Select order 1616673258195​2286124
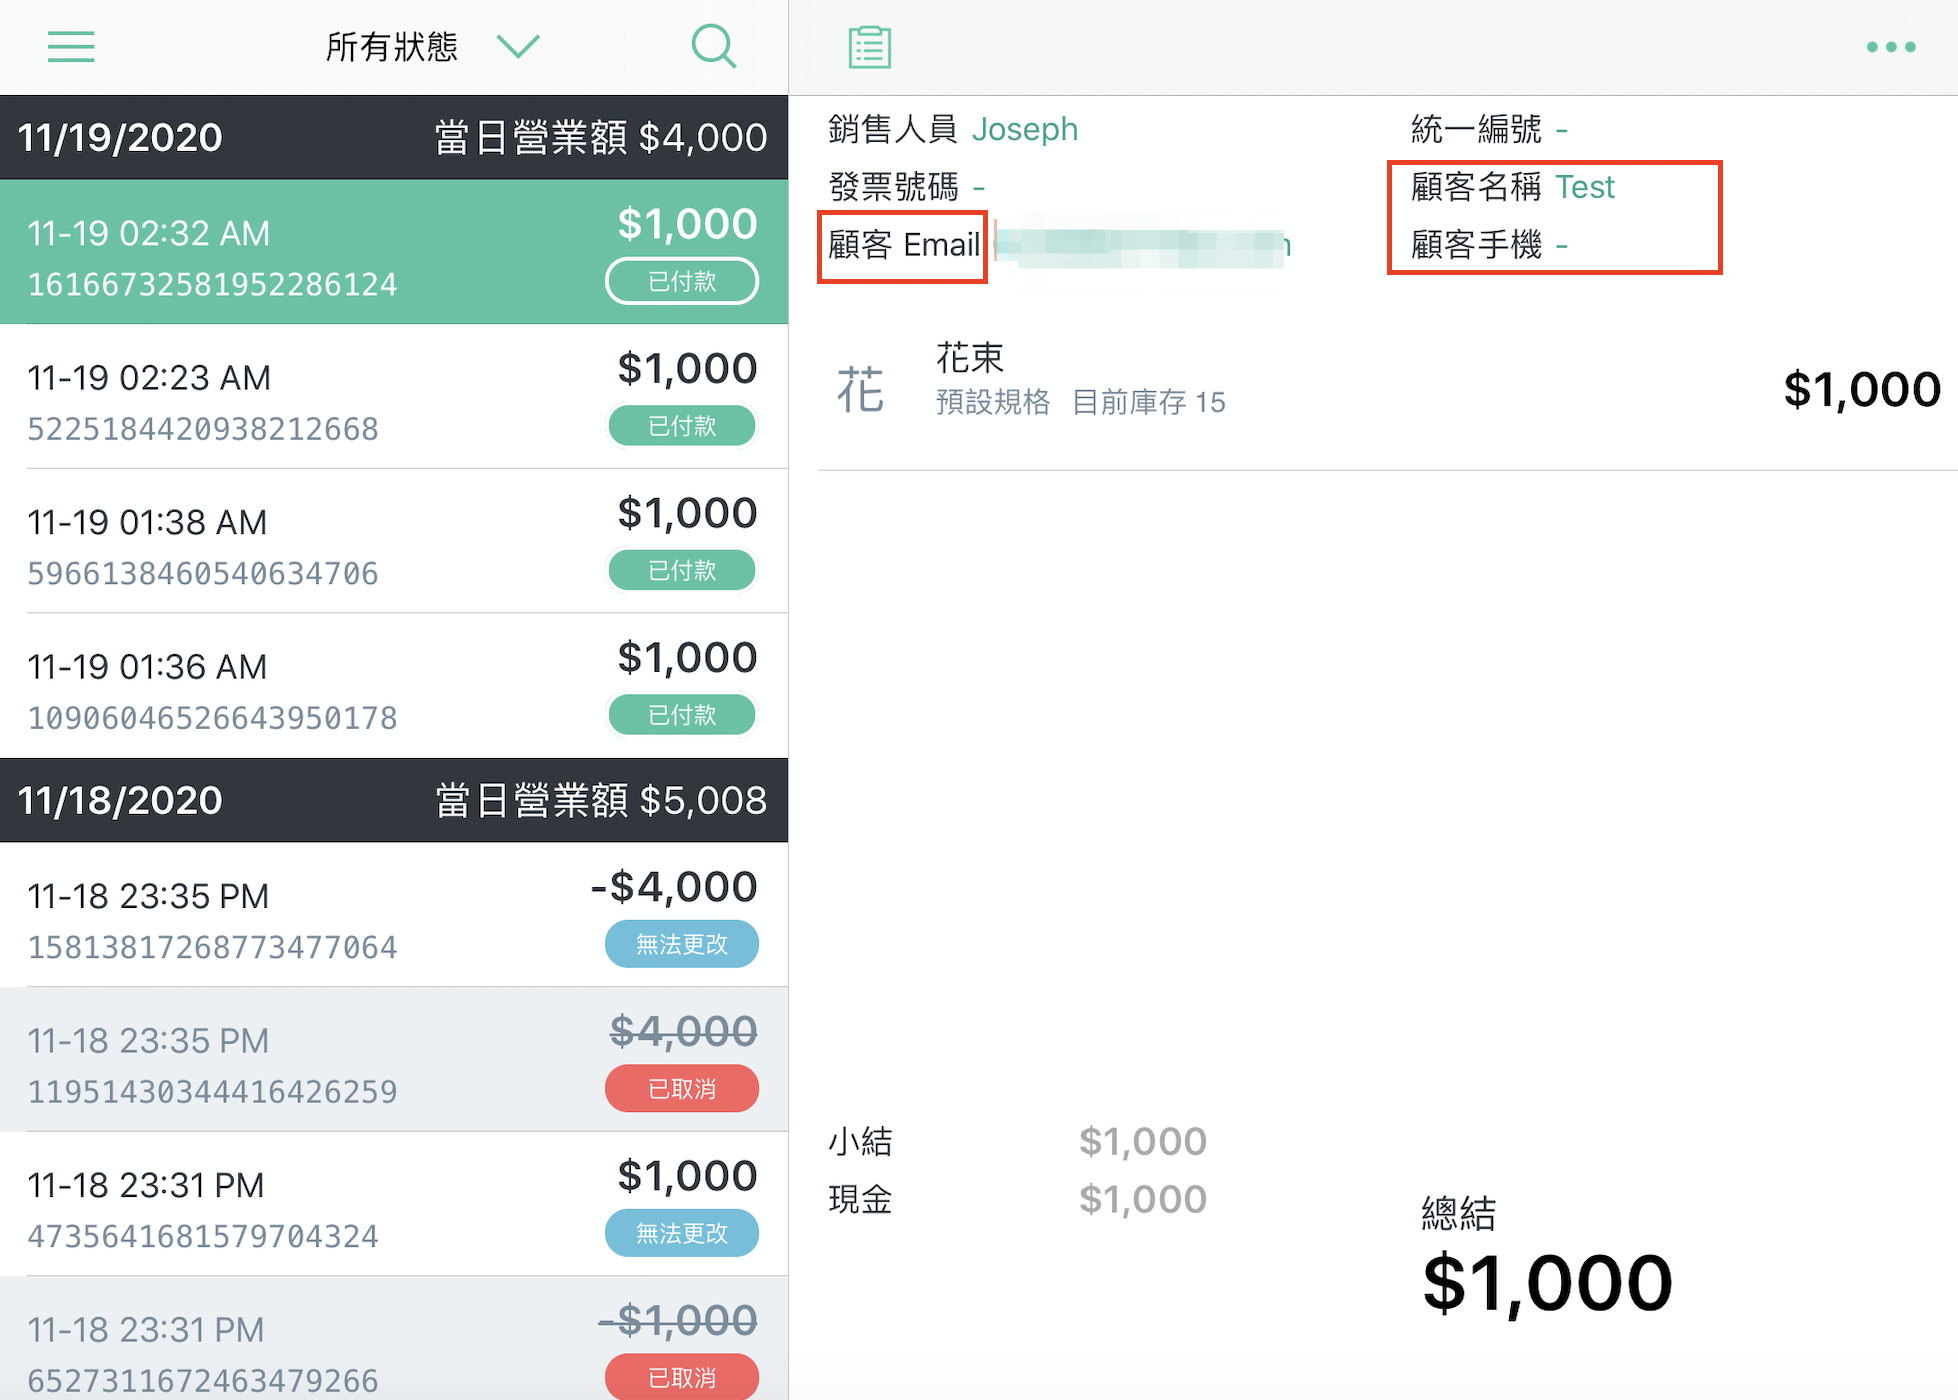1958x1400 pixels. coord(394,252)
